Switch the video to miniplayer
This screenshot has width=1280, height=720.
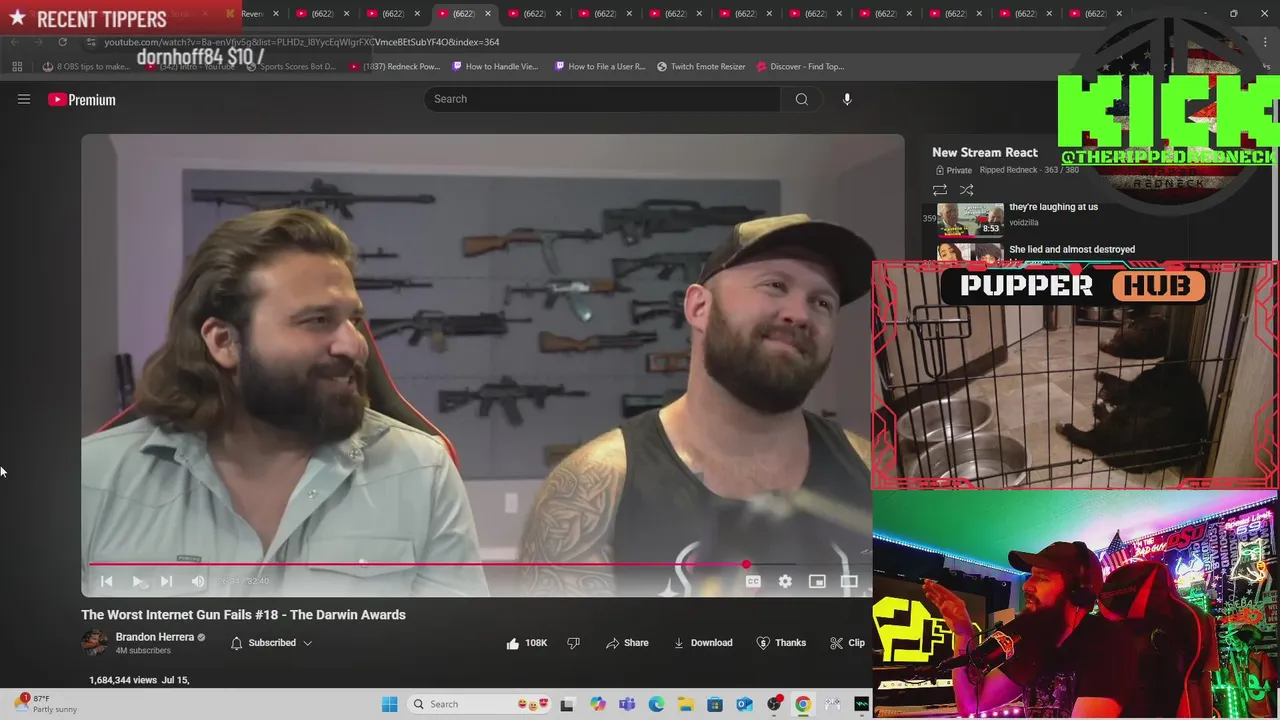point(817,581)
